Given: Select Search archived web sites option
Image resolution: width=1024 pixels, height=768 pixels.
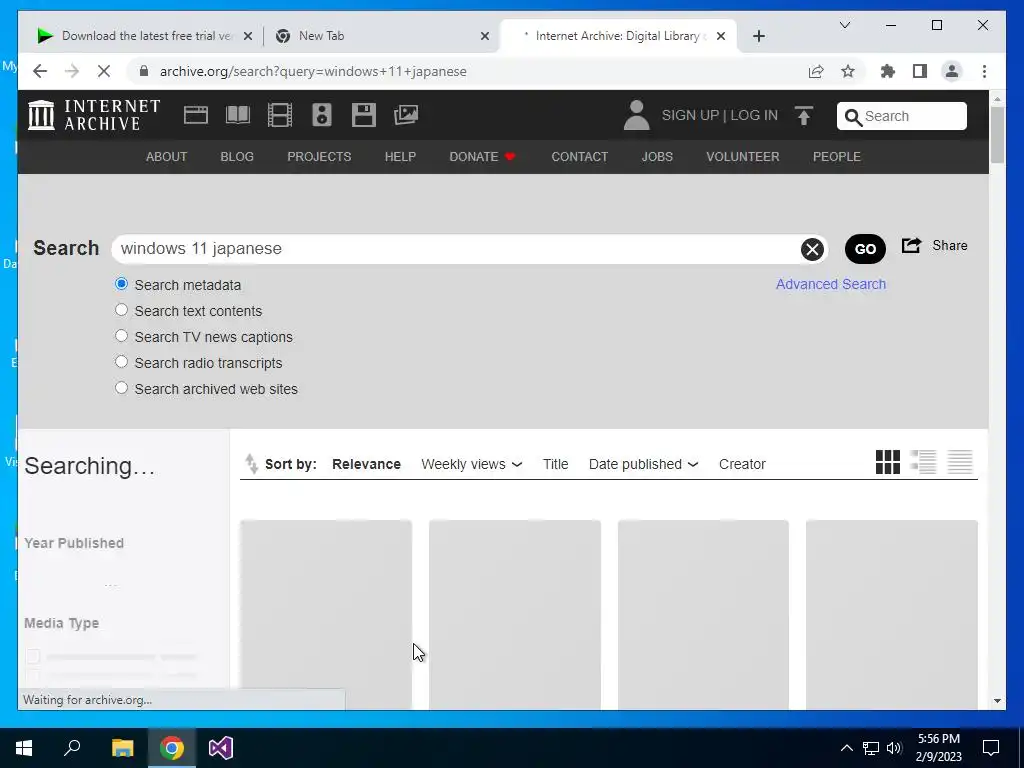Looking at the screenshot, I should (121, 388).
